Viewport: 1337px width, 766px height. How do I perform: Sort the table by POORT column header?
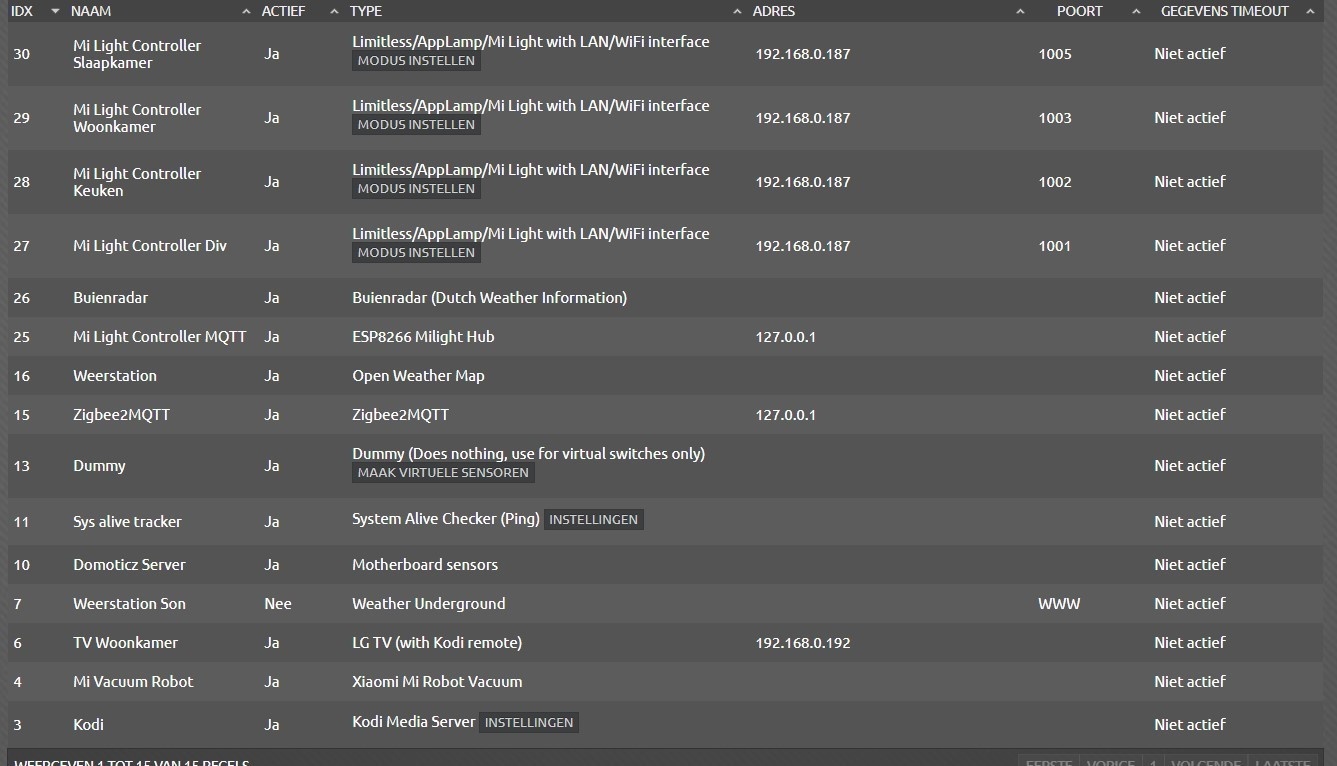click(x=1079, y=11)
